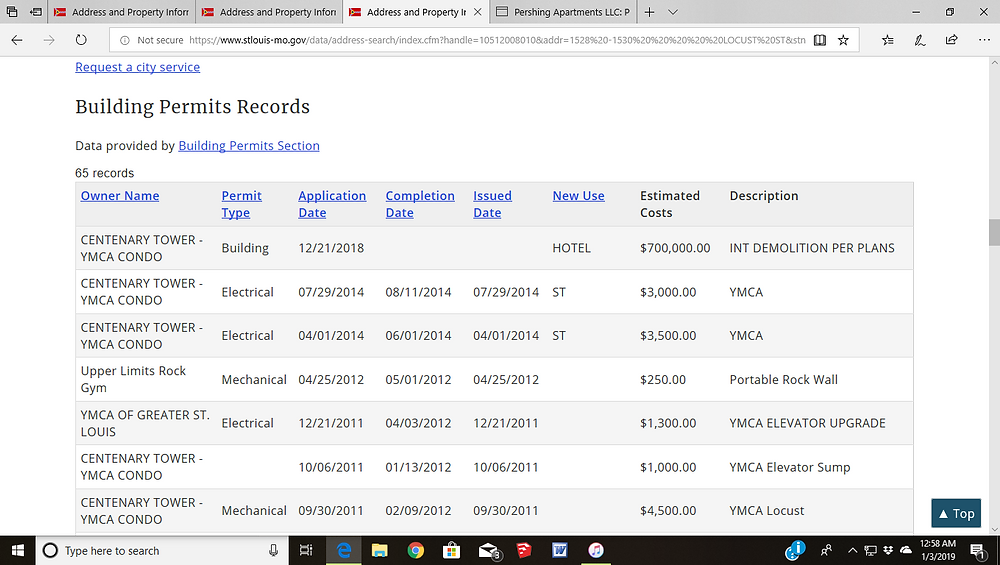Switch to first Address and Property tab

click(x=121, y=11)
